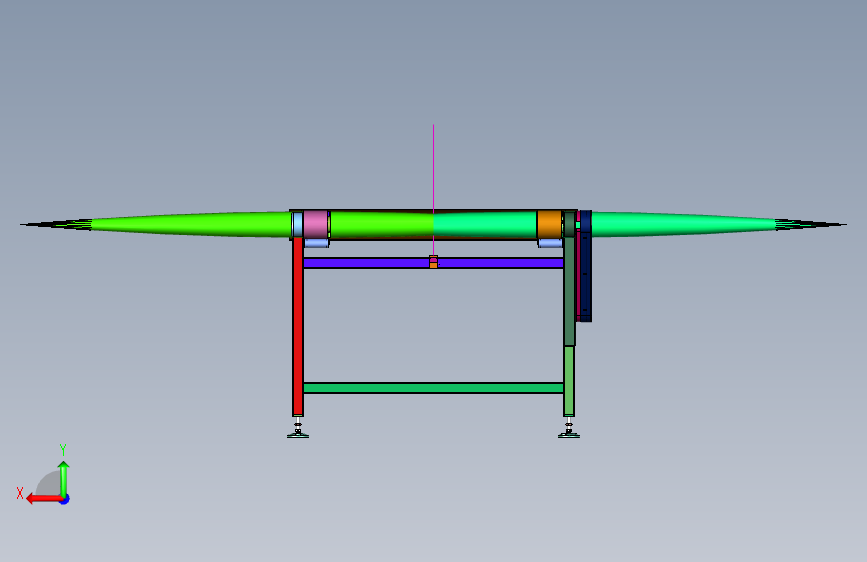The width and height of the screenshot is (867, 562).
Task: Select the magenta vertical centerline
Action: pos(434,189)
